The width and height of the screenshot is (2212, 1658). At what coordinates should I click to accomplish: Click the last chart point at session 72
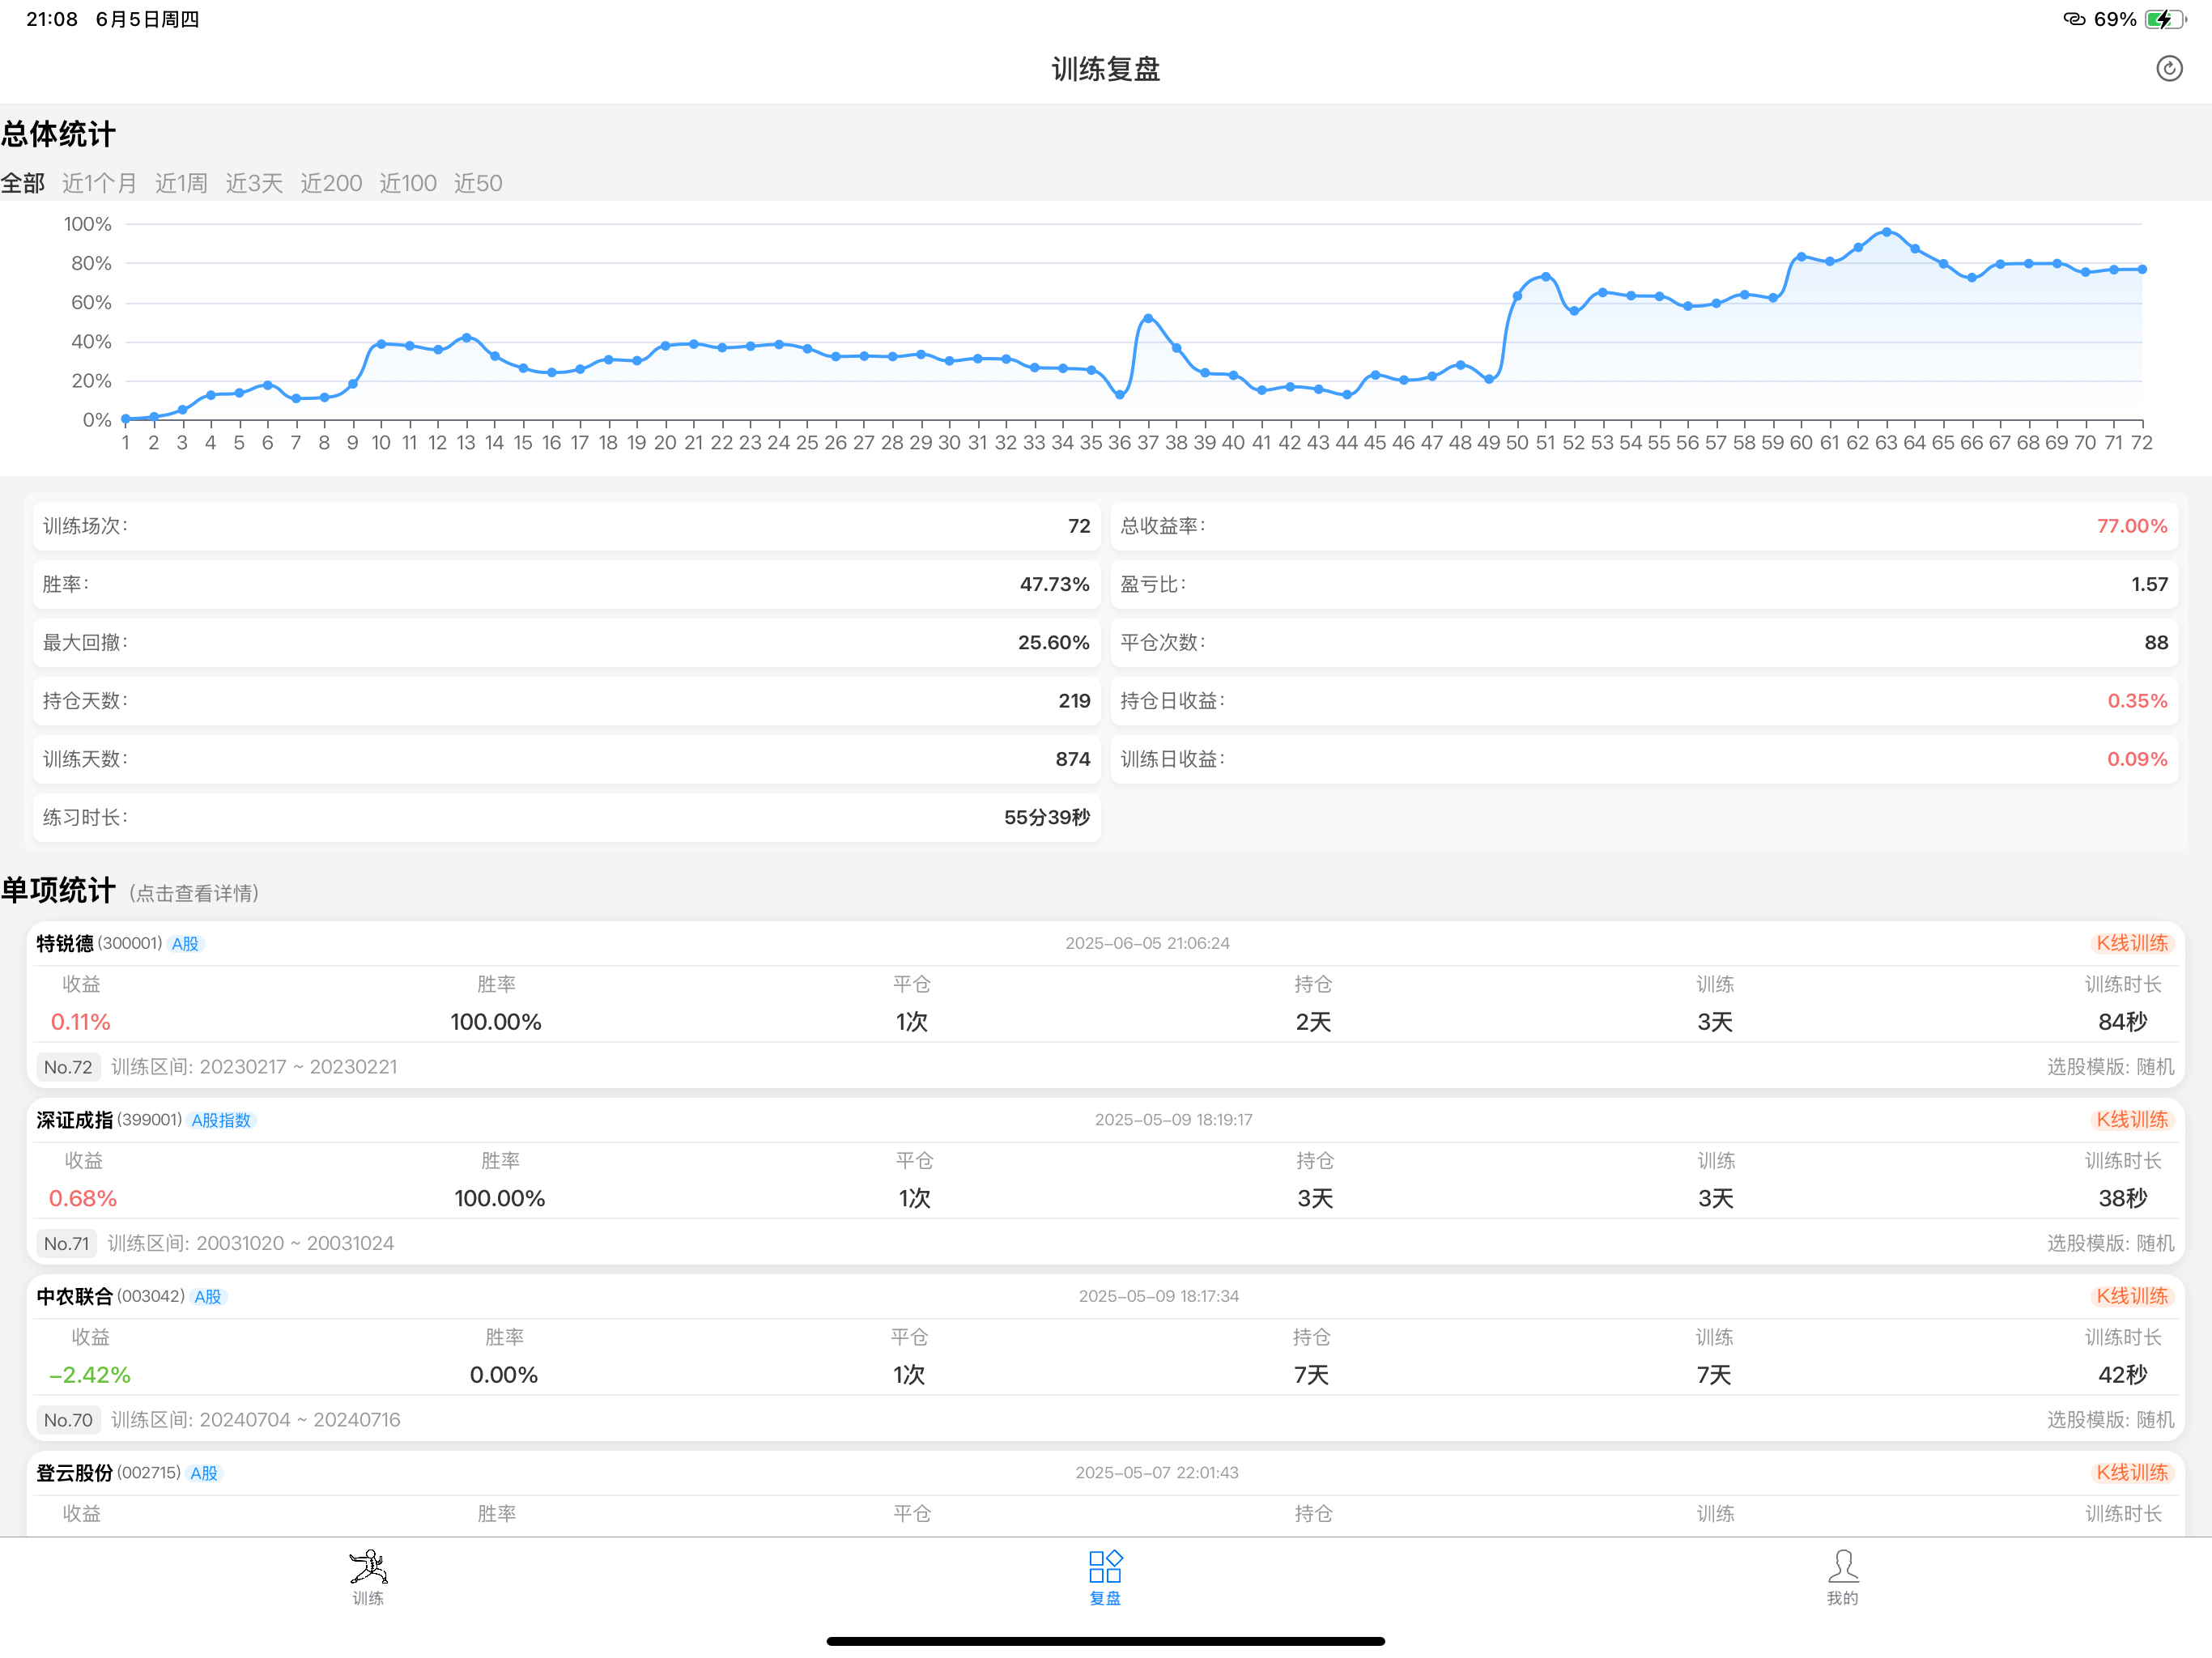pyautogui.click(x=2142, y=269)
